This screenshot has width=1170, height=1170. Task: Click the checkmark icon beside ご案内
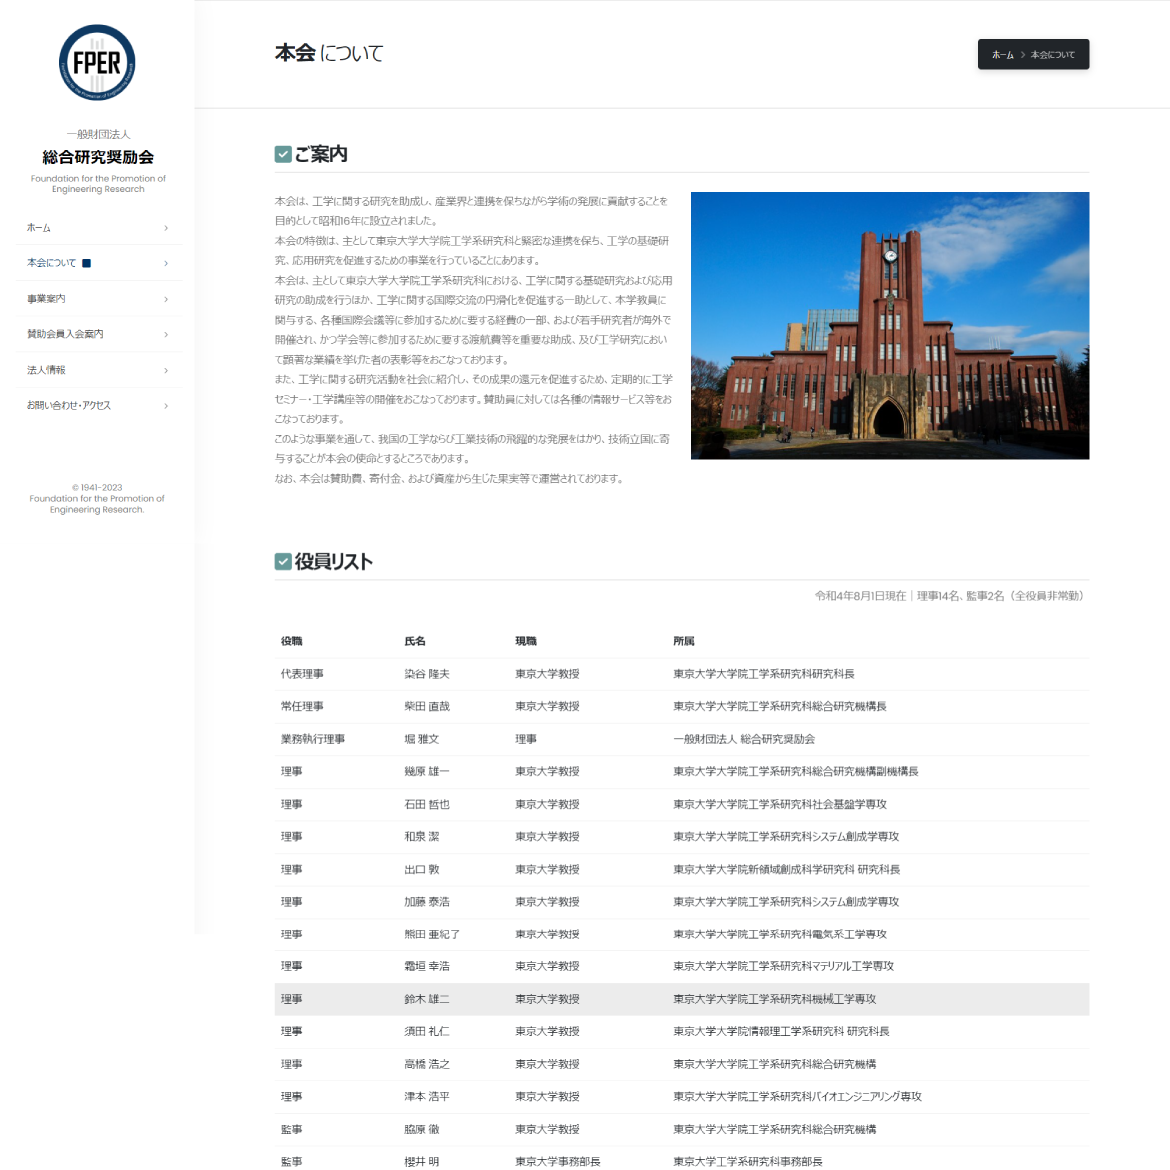283,154
